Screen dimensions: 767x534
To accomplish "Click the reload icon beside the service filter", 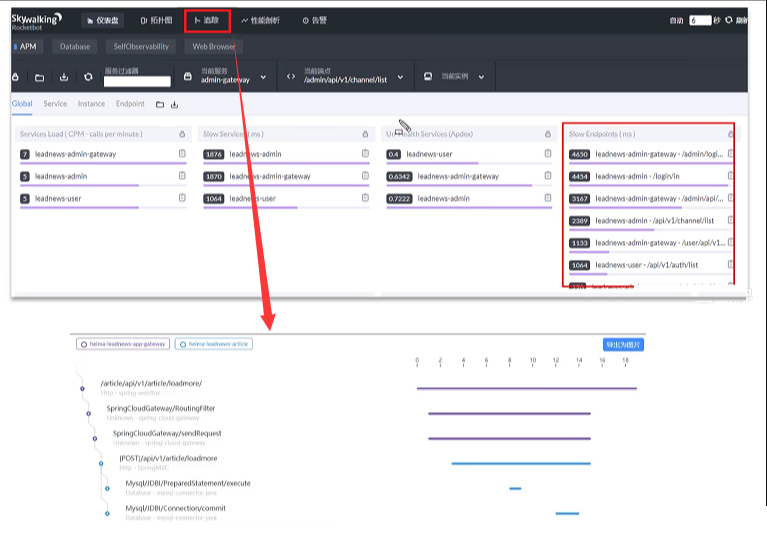I will 88,77.
